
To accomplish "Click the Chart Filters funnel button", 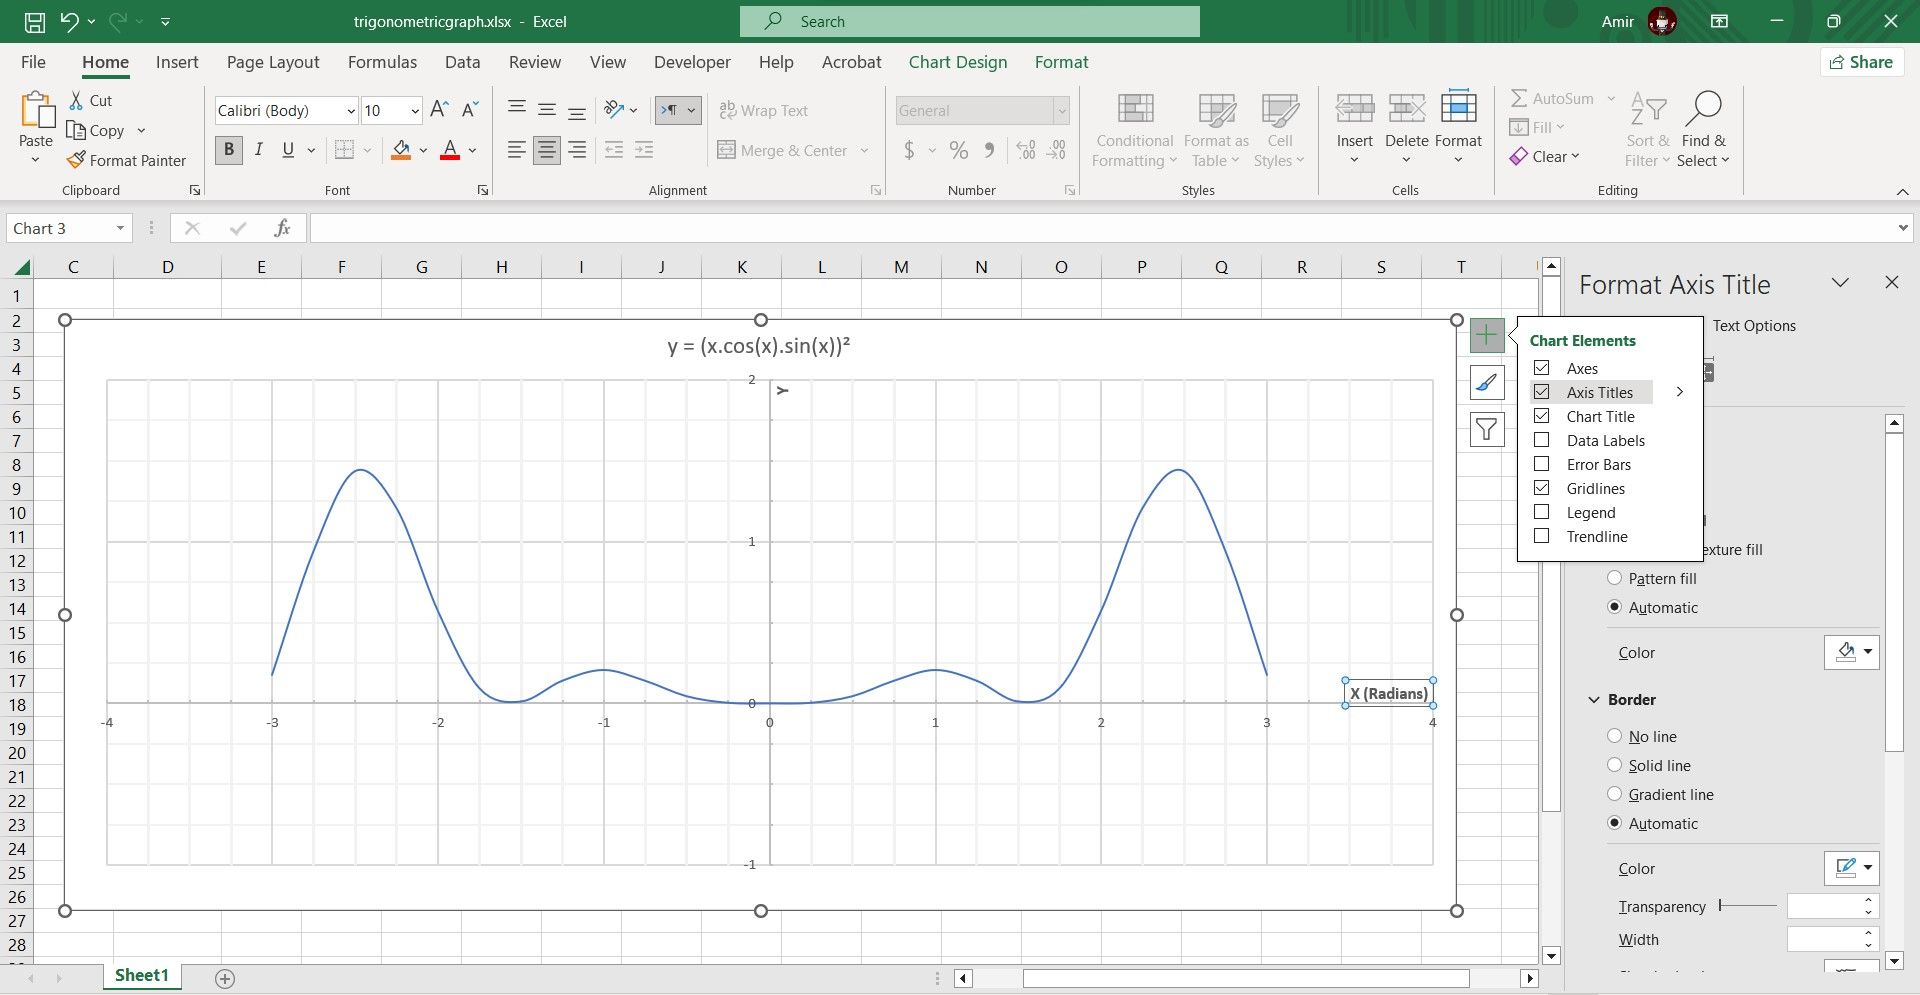I will pyautogui.click(x=1487, y=430).
